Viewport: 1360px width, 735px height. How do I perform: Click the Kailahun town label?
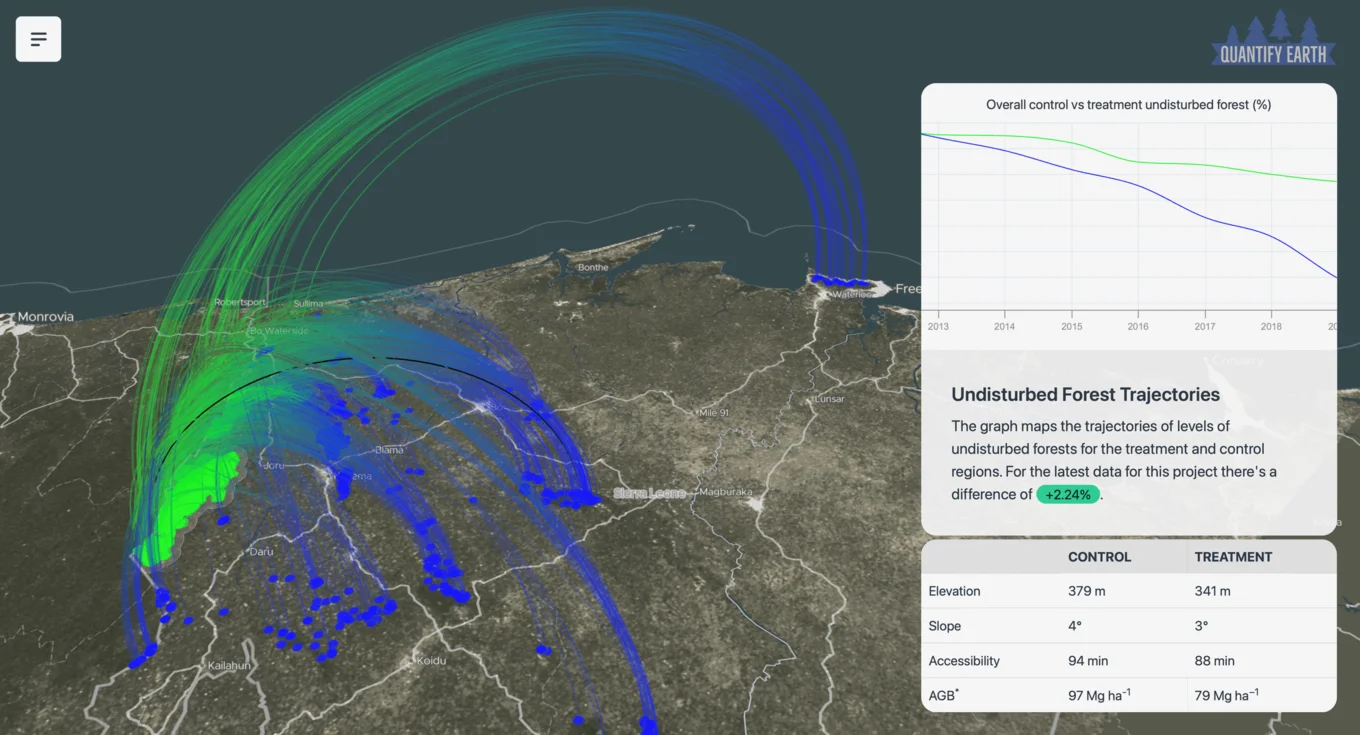pyautogui.click(x=229, y=664)
